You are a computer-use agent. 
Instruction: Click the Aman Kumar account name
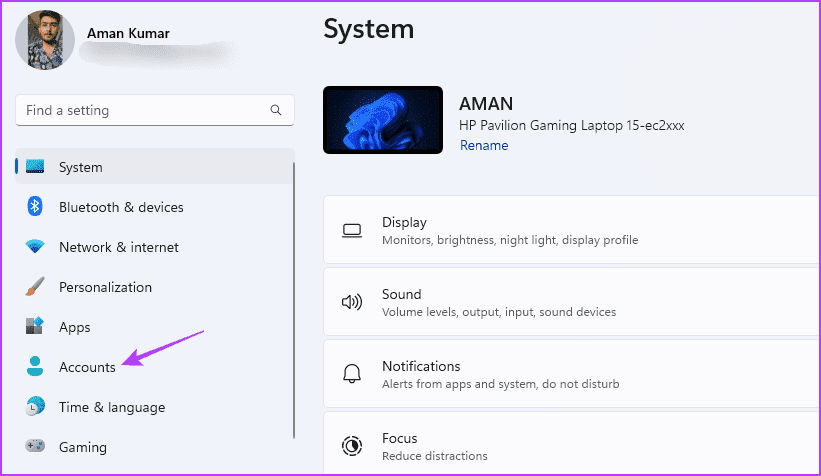coord(128,33)
